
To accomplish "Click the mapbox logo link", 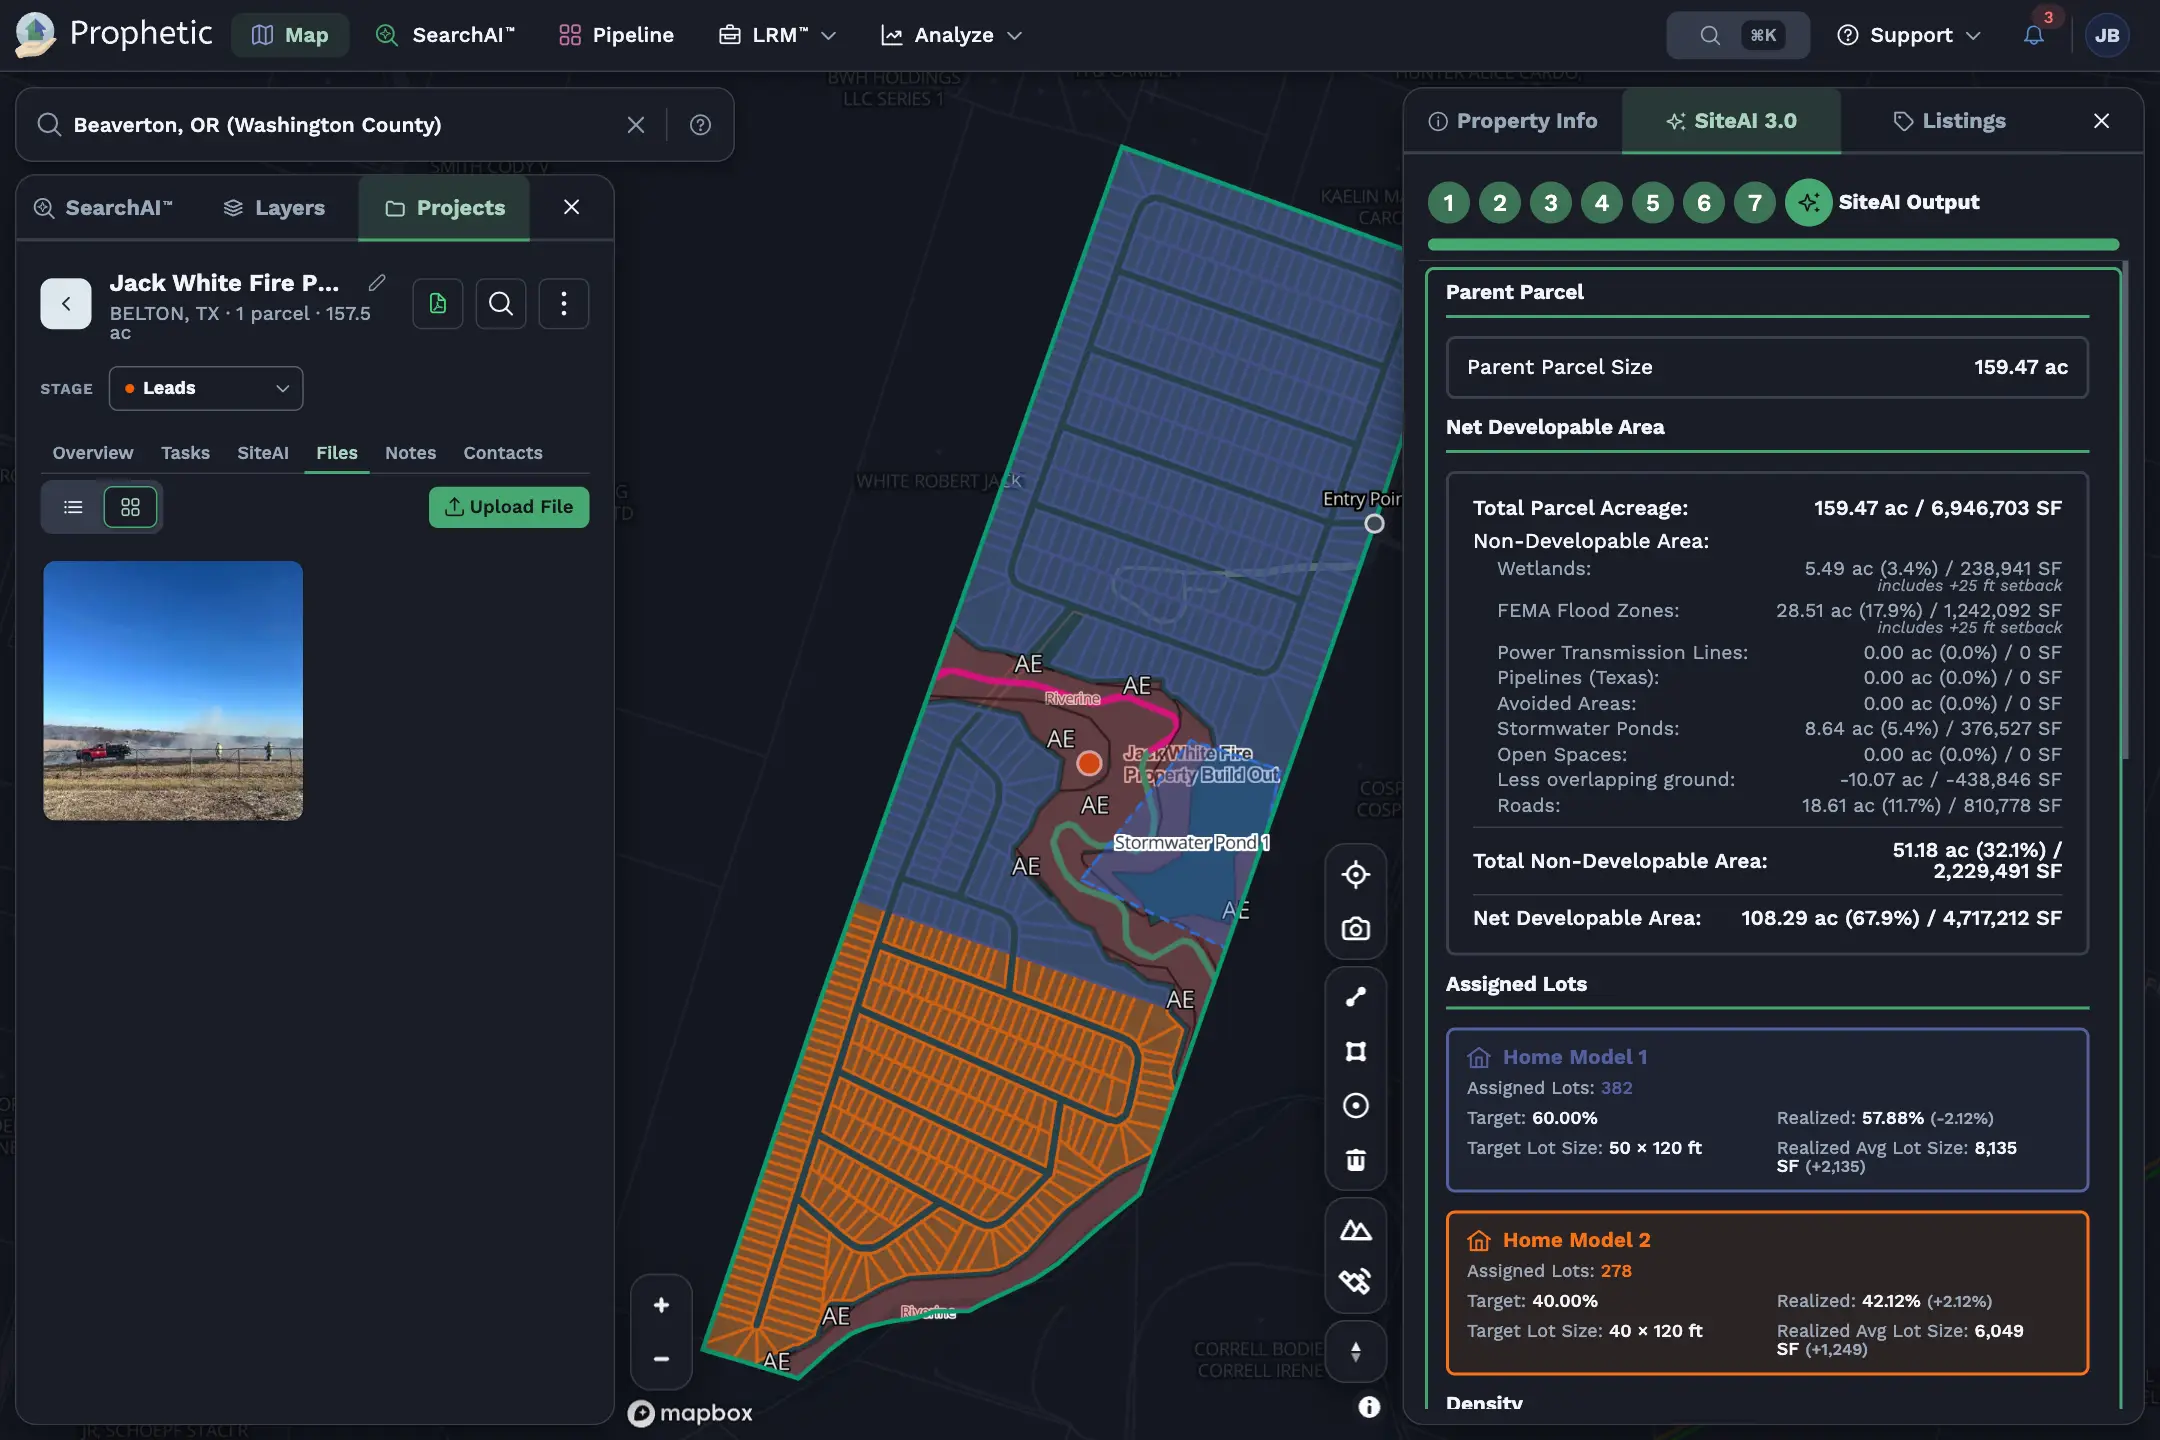I will pyautogui.click(x=690, y=1413).
